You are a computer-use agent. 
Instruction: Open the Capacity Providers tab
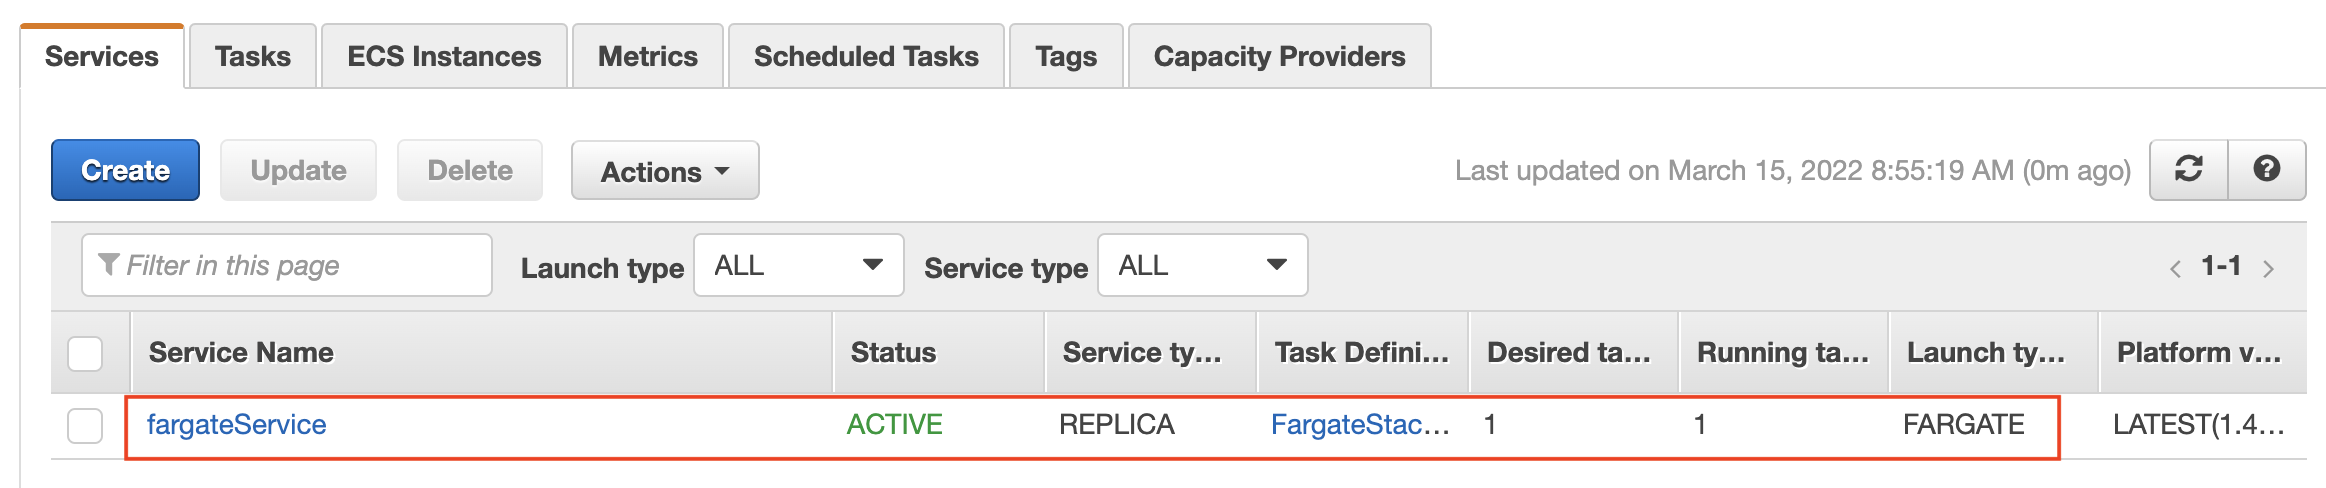(x=1280, y=56)
